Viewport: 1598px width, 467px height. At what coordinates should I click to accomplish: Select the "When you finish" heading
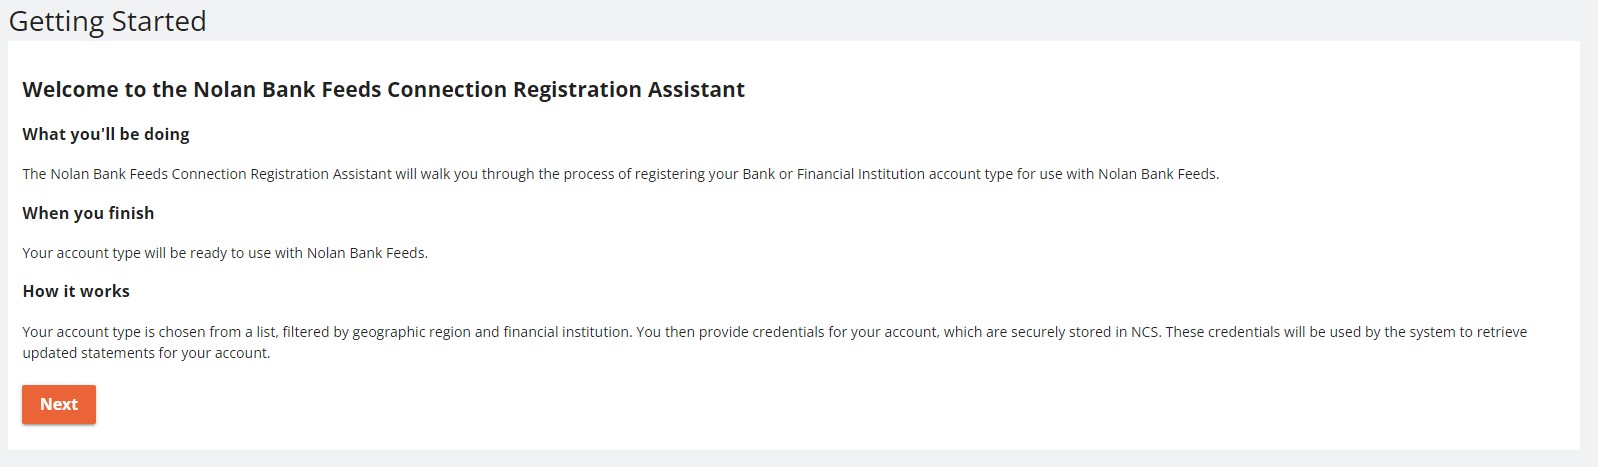(x=88, y=213)
